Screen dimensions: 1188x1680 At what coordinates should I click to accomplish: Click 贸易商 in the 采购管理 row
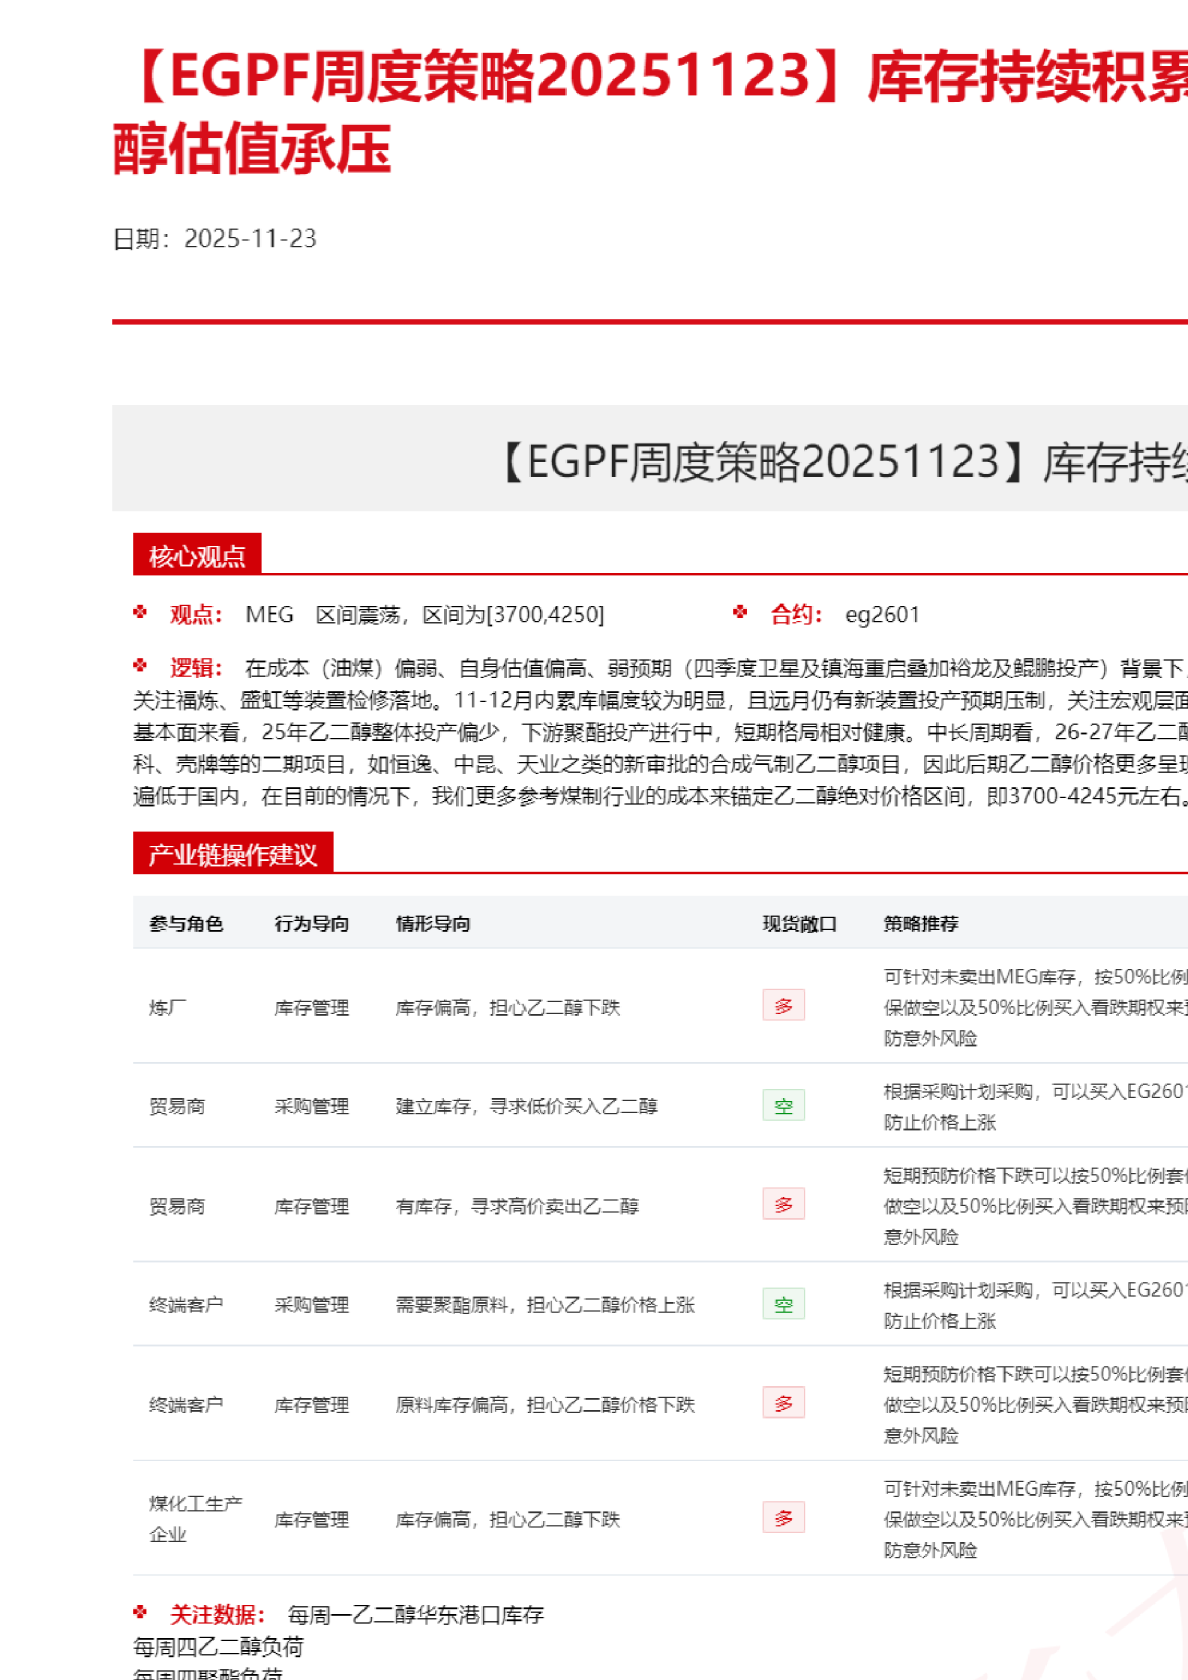177,1106
